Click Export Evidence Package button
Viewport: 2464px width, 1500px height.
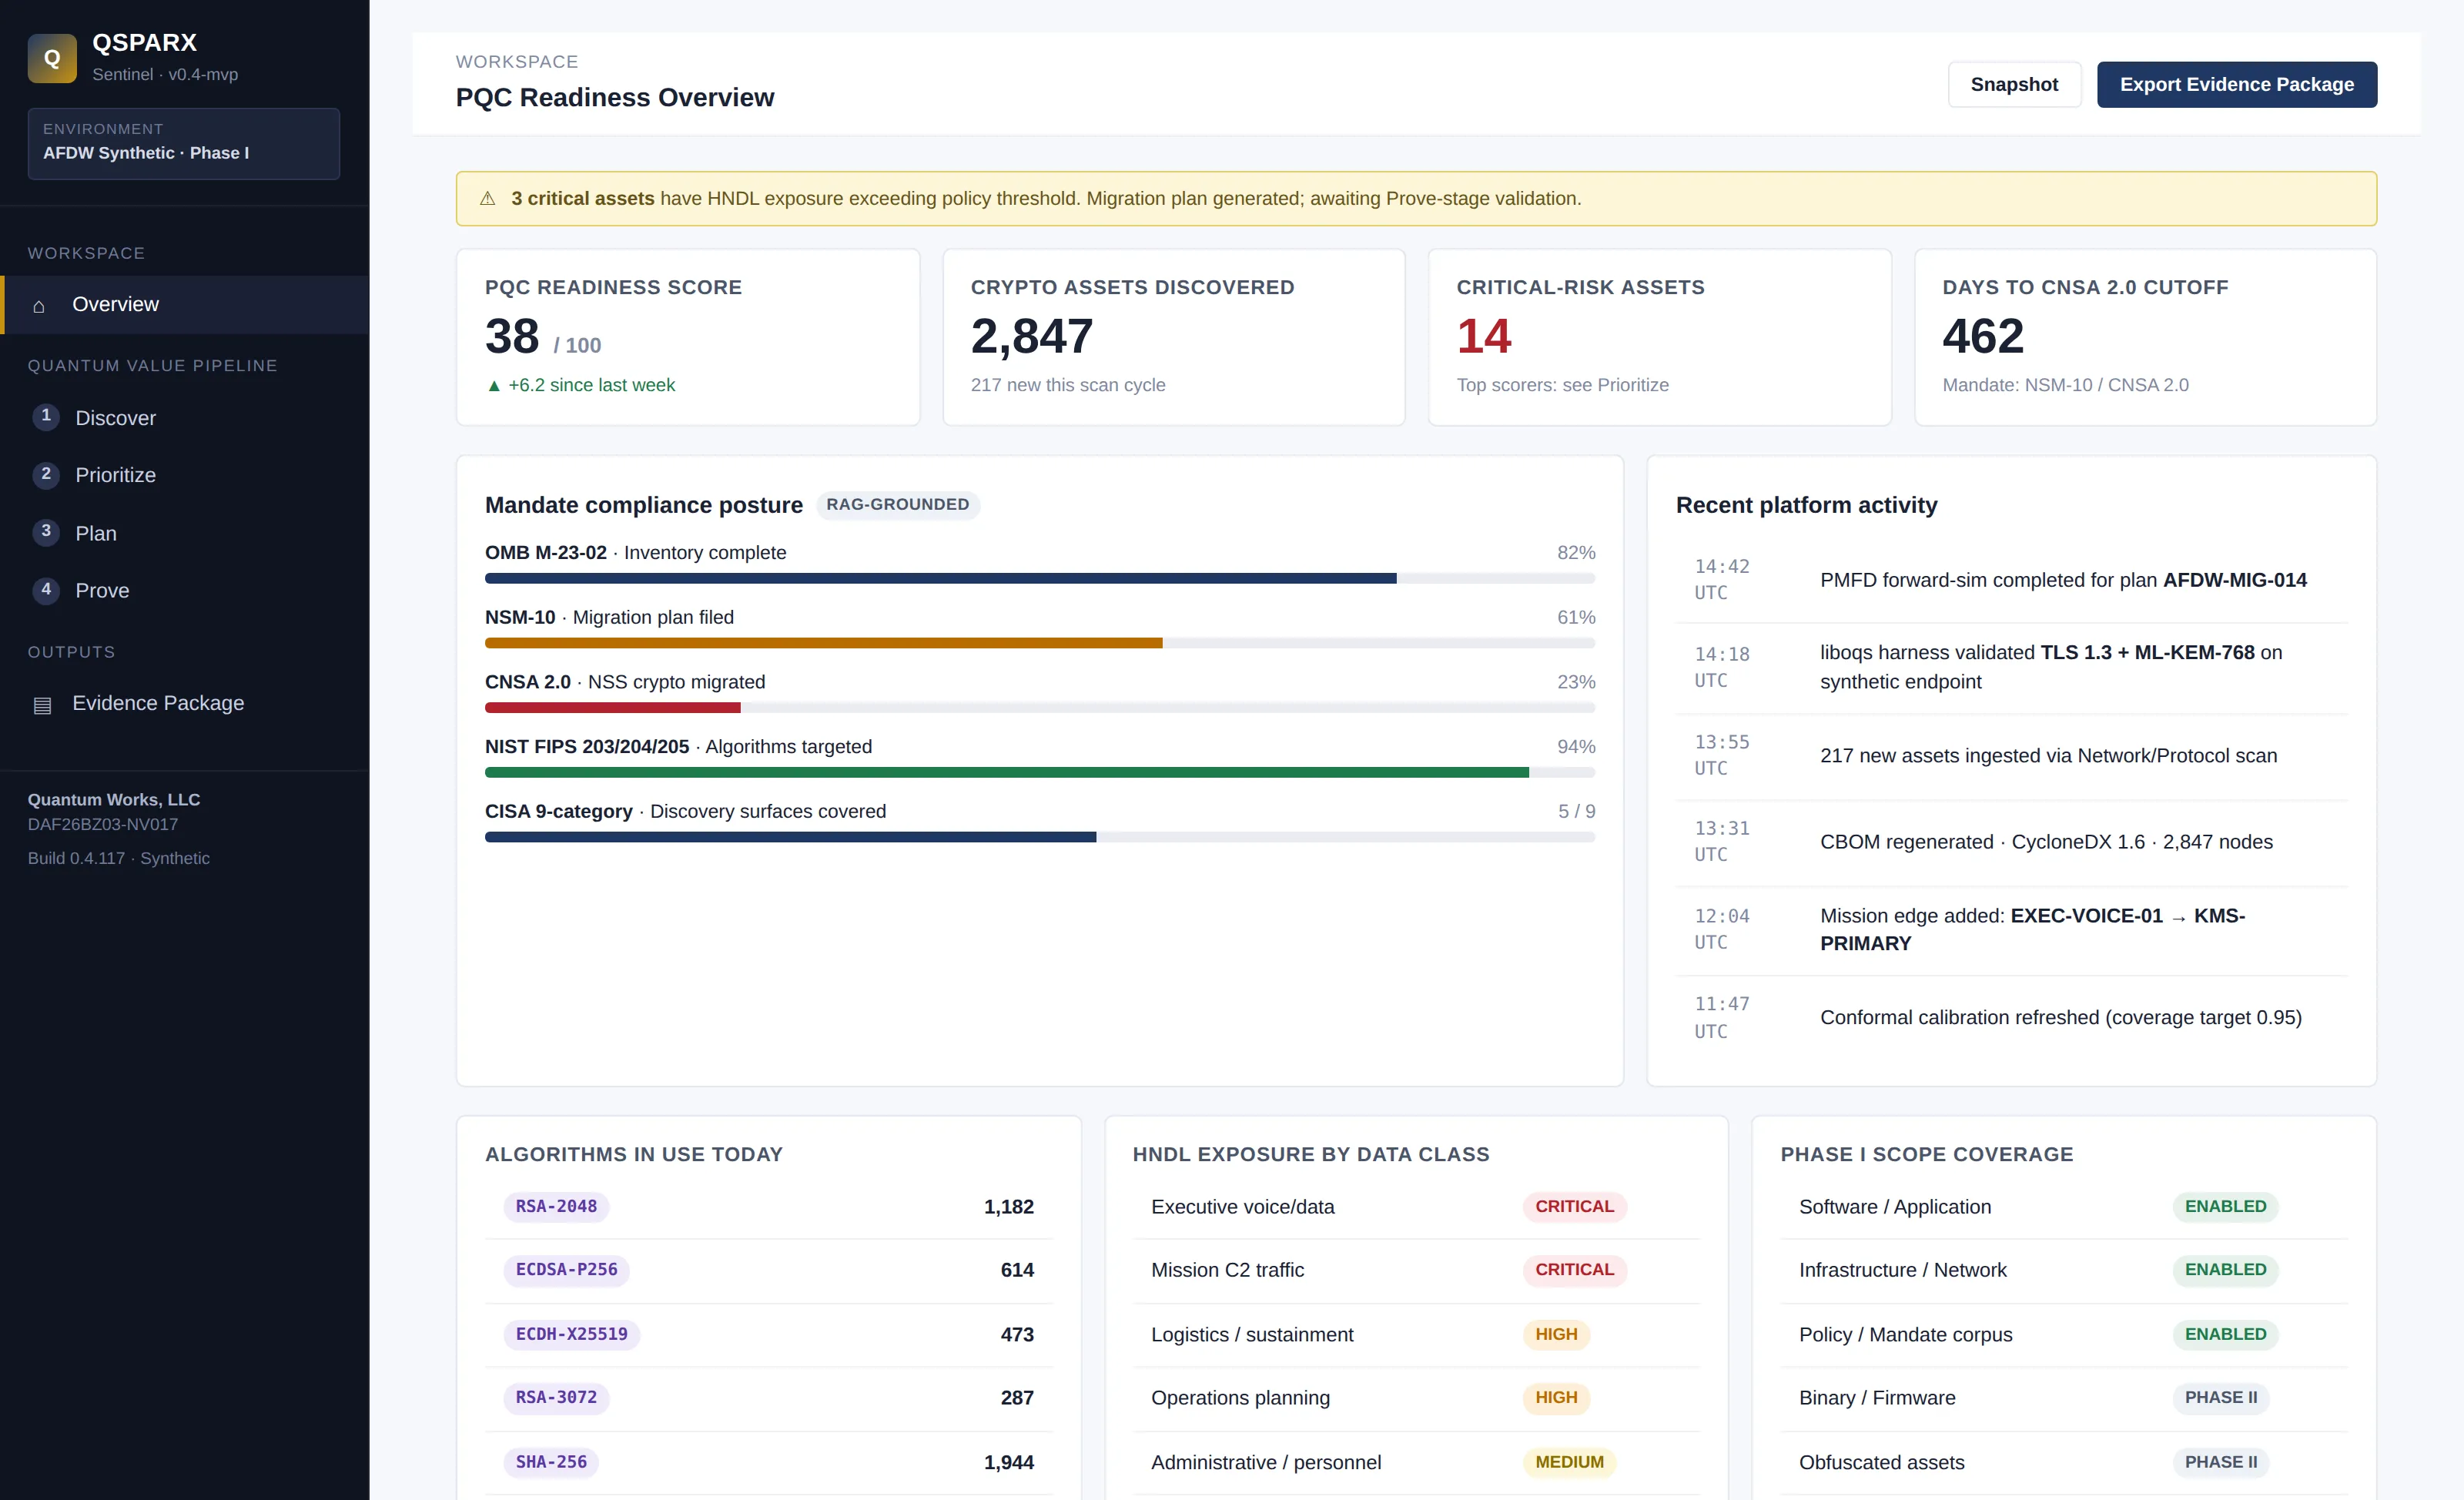coord(2236,85)
